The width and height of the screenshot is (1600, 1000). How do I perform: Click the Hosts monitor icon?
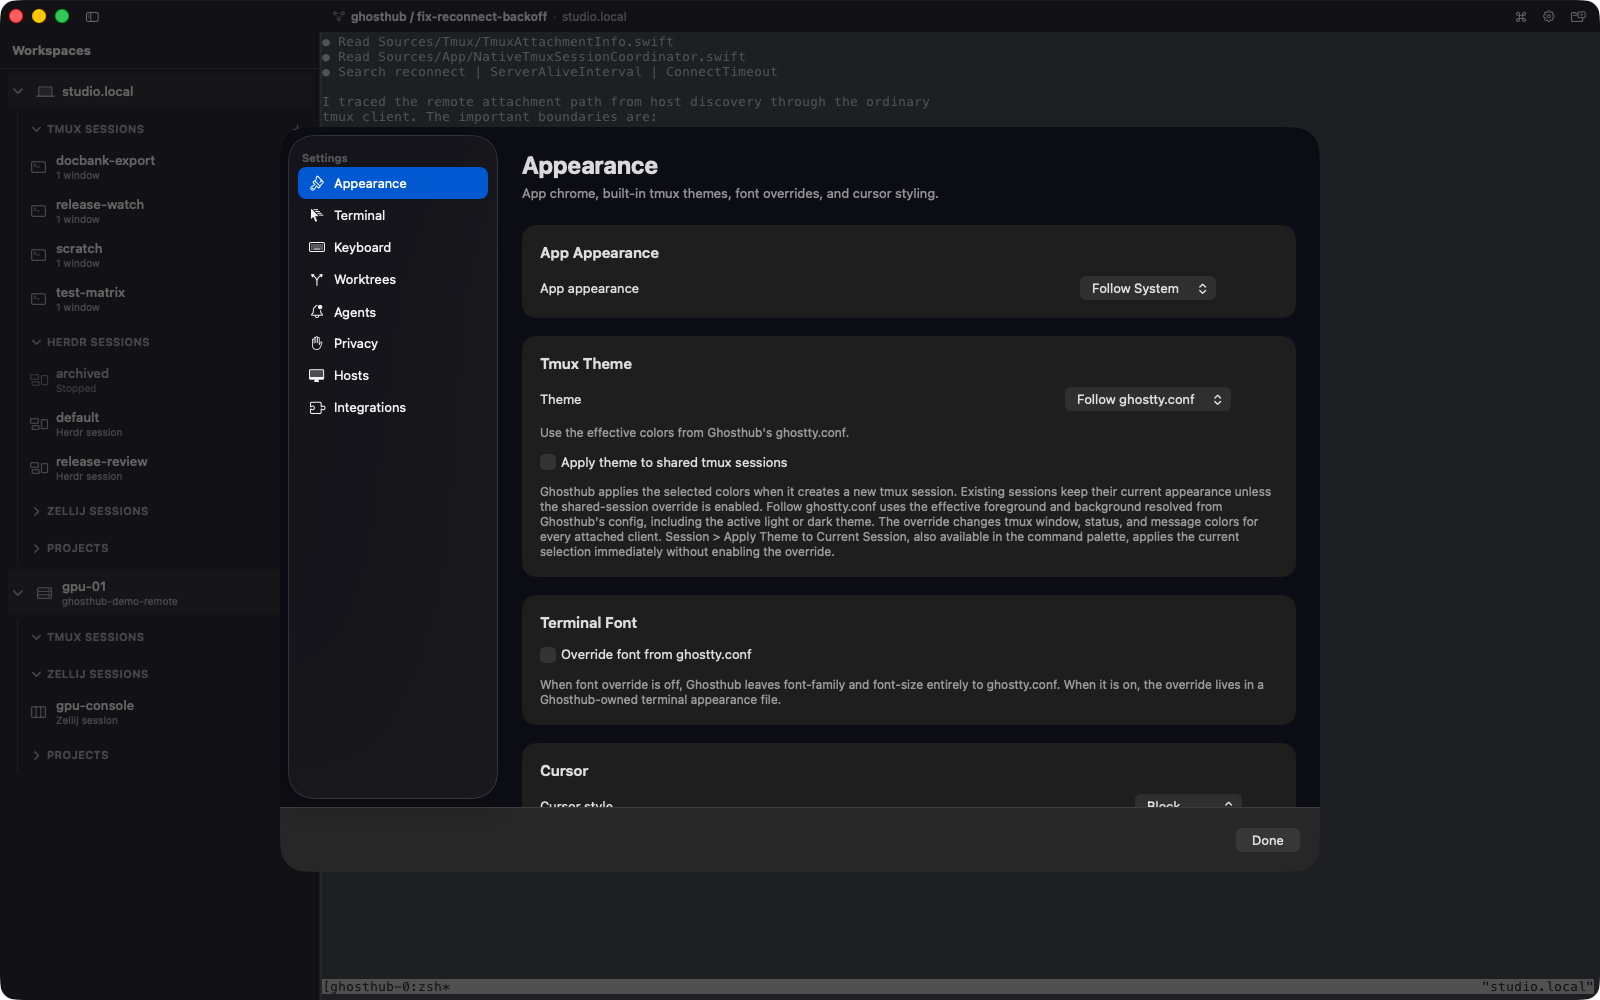[x=317, y=375]
